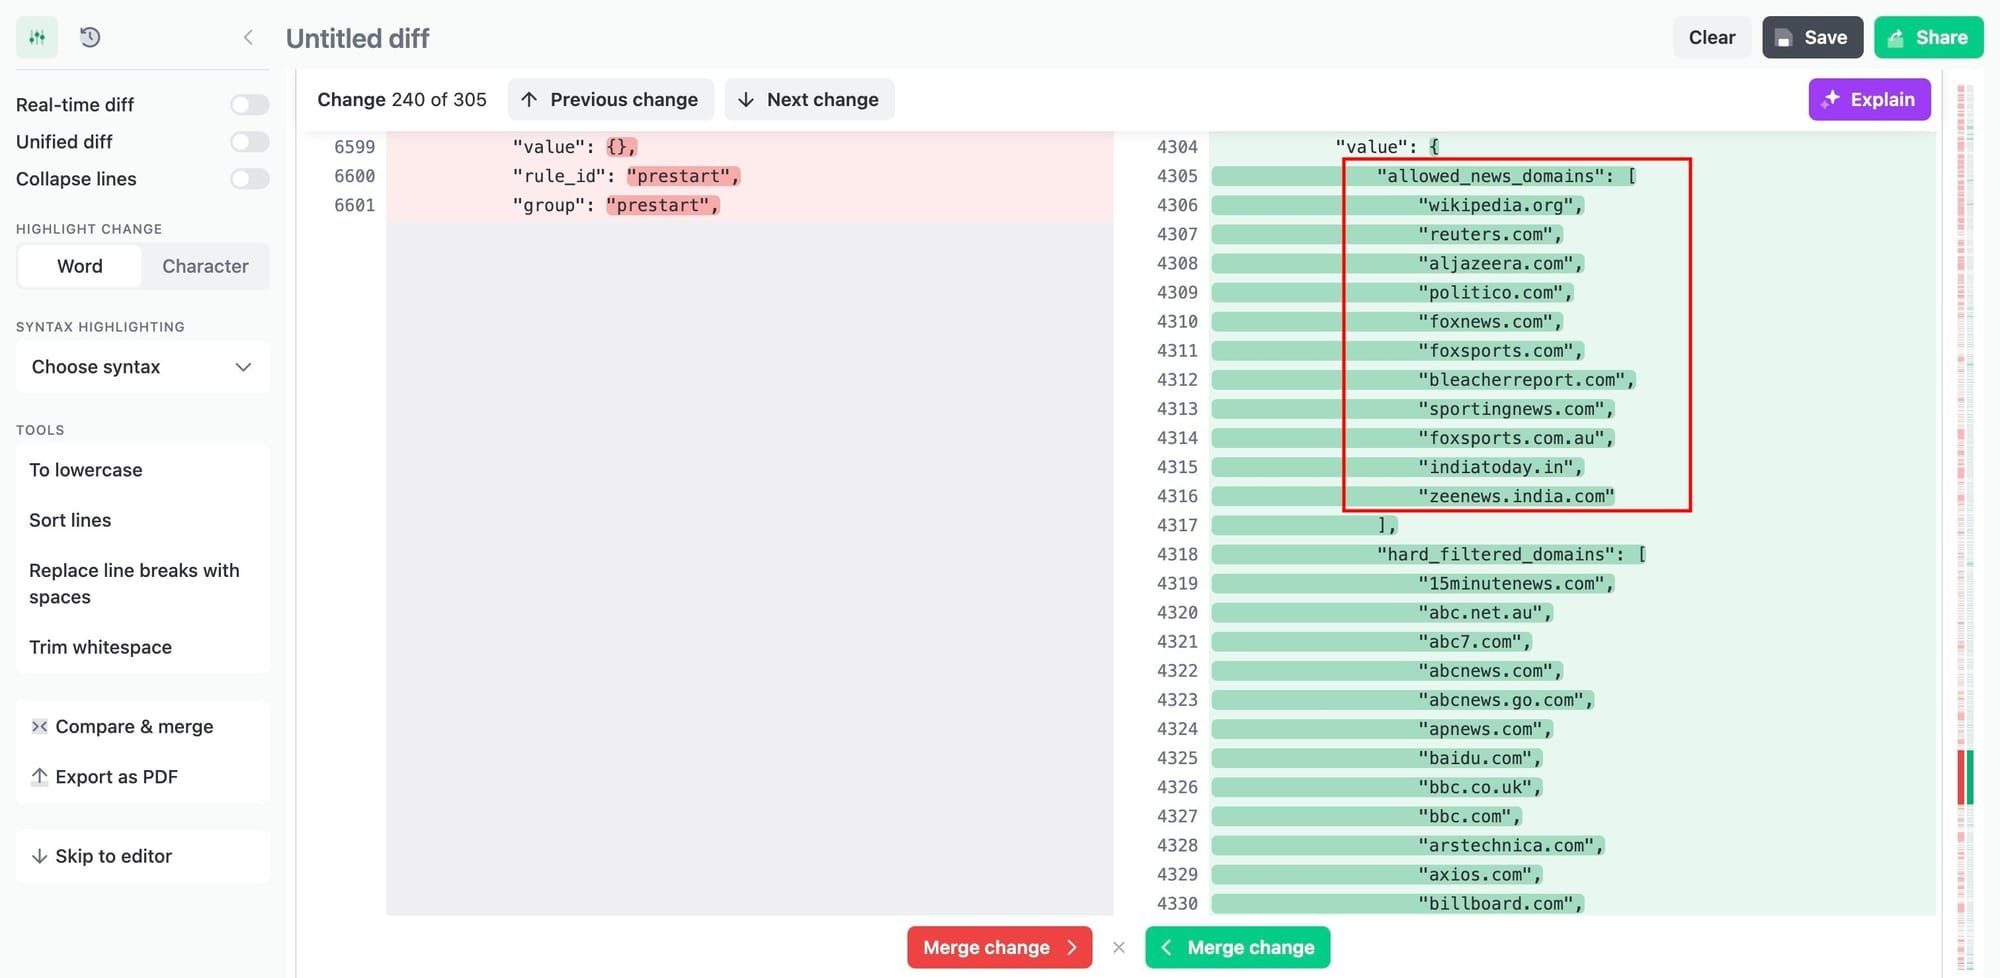This screenshot has height=978, width=2000.
Task: Dismiss the merge prompt with the X icon
Action: (x=1119, y=947)
